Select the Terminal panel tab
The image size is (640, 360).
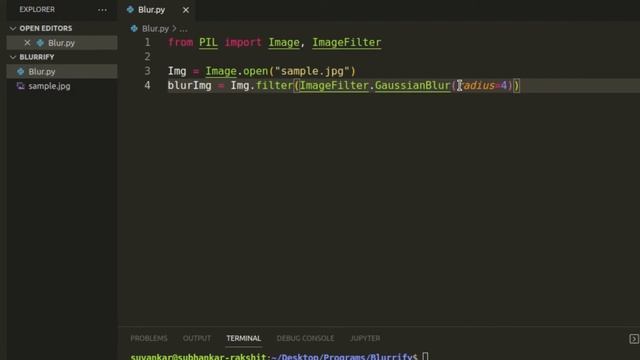tap(244, 338)
